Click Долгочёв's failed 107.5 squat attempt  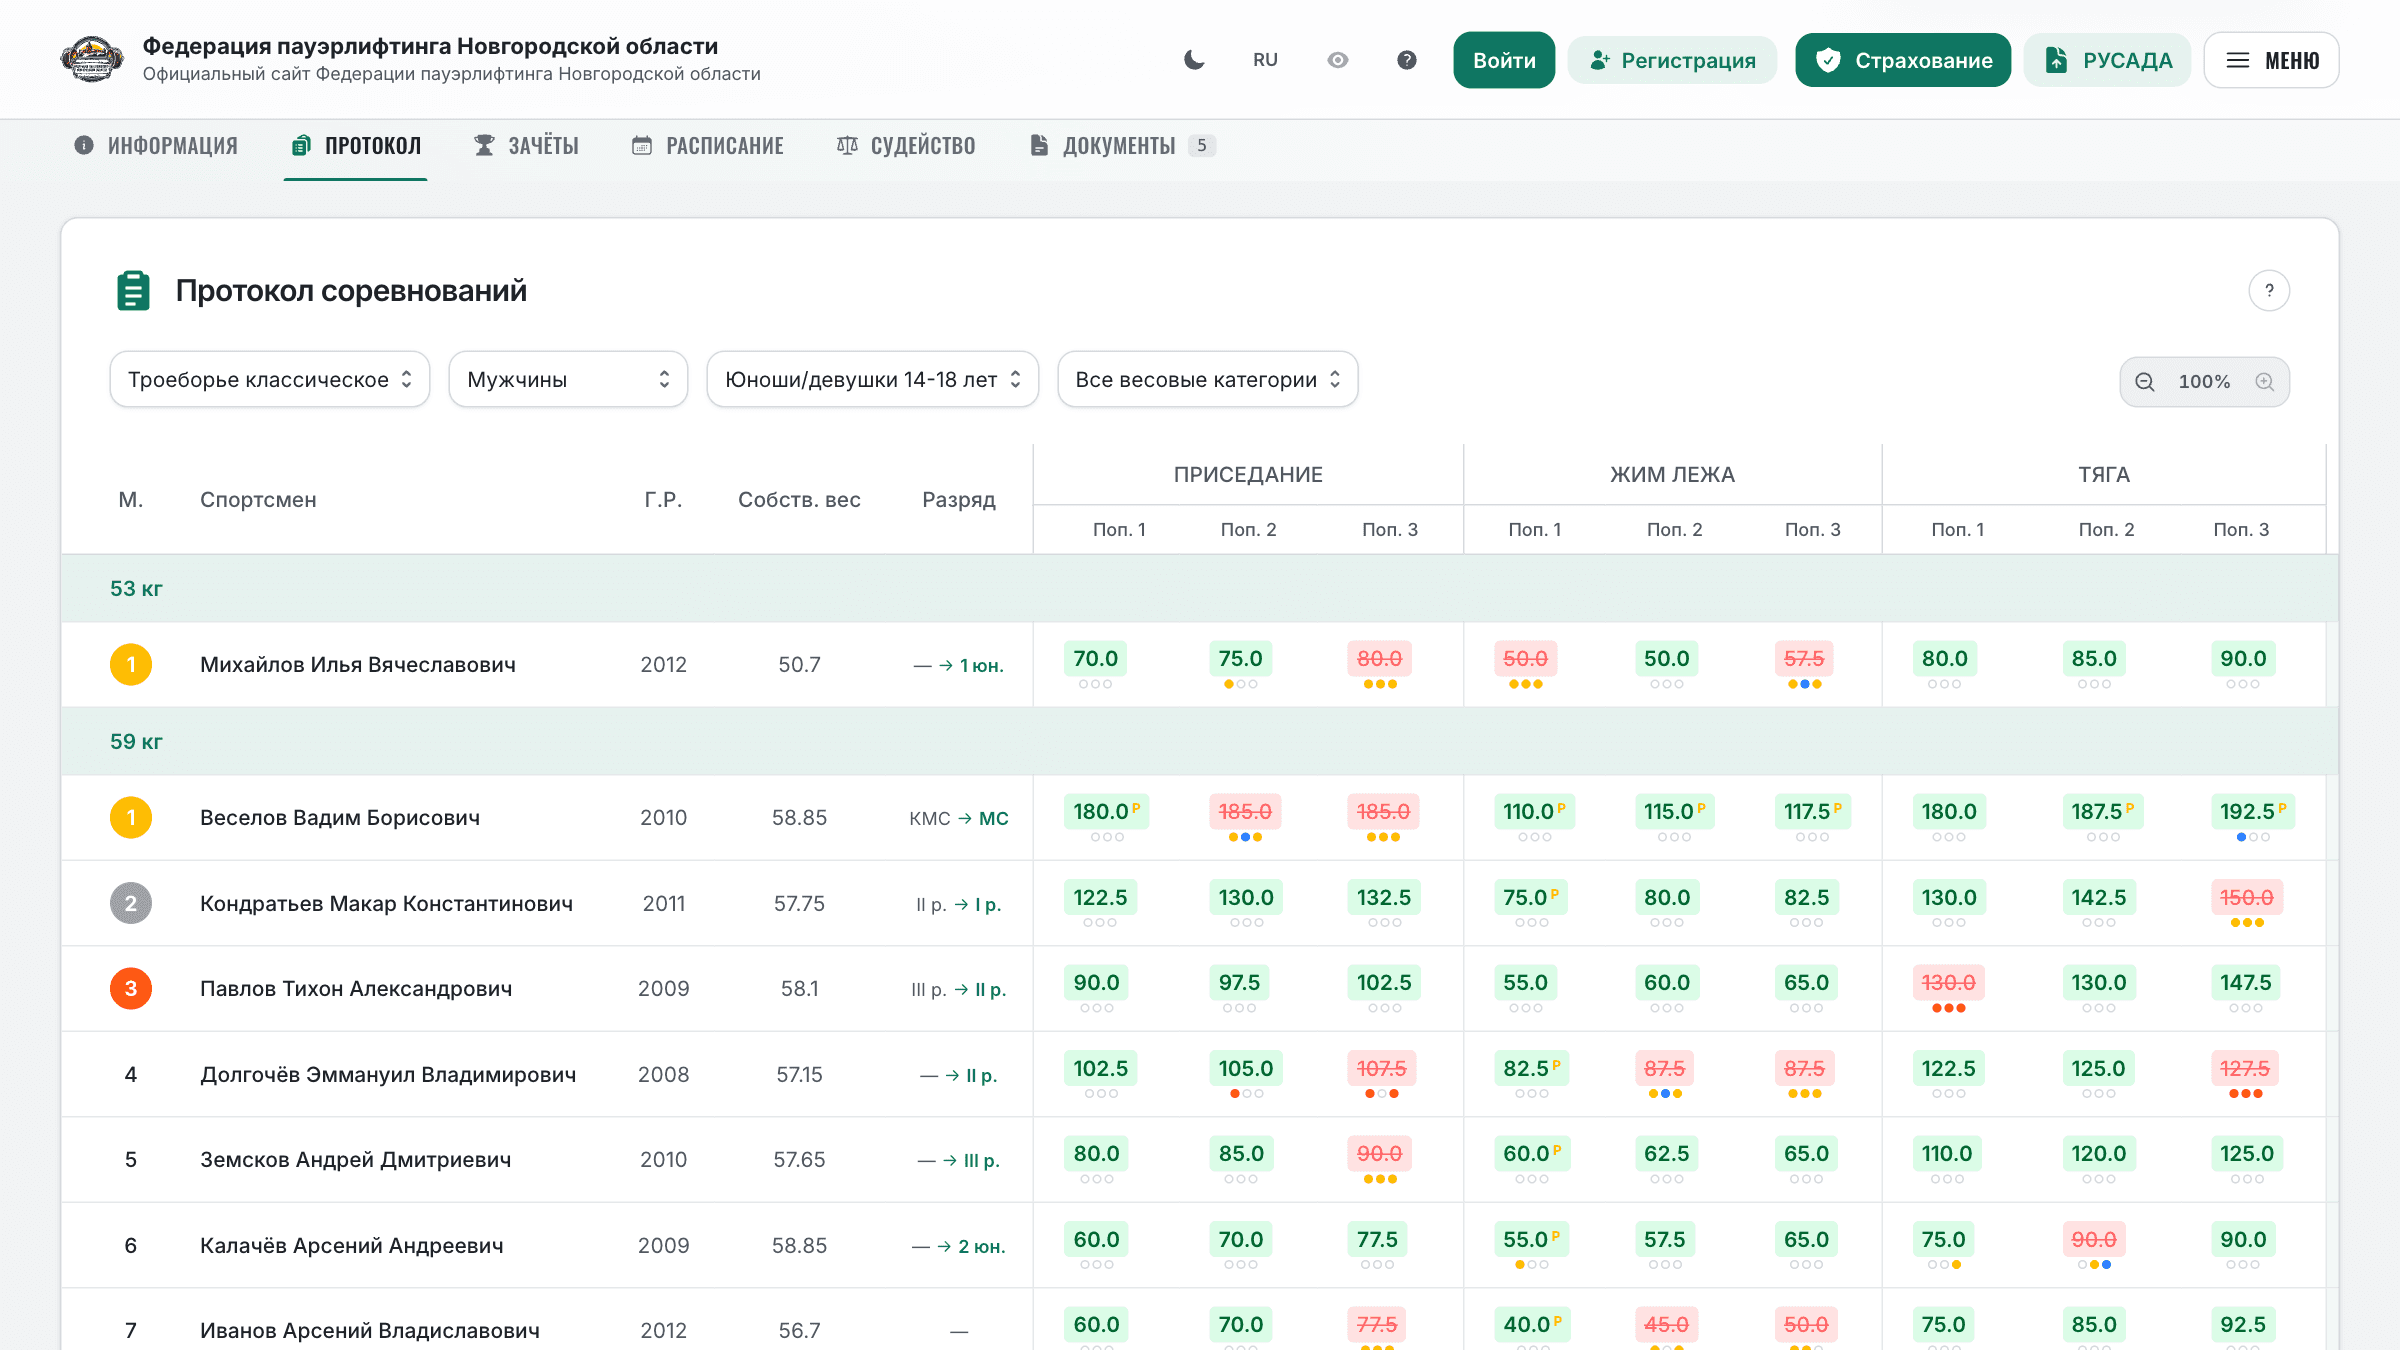(1381, 1069)
